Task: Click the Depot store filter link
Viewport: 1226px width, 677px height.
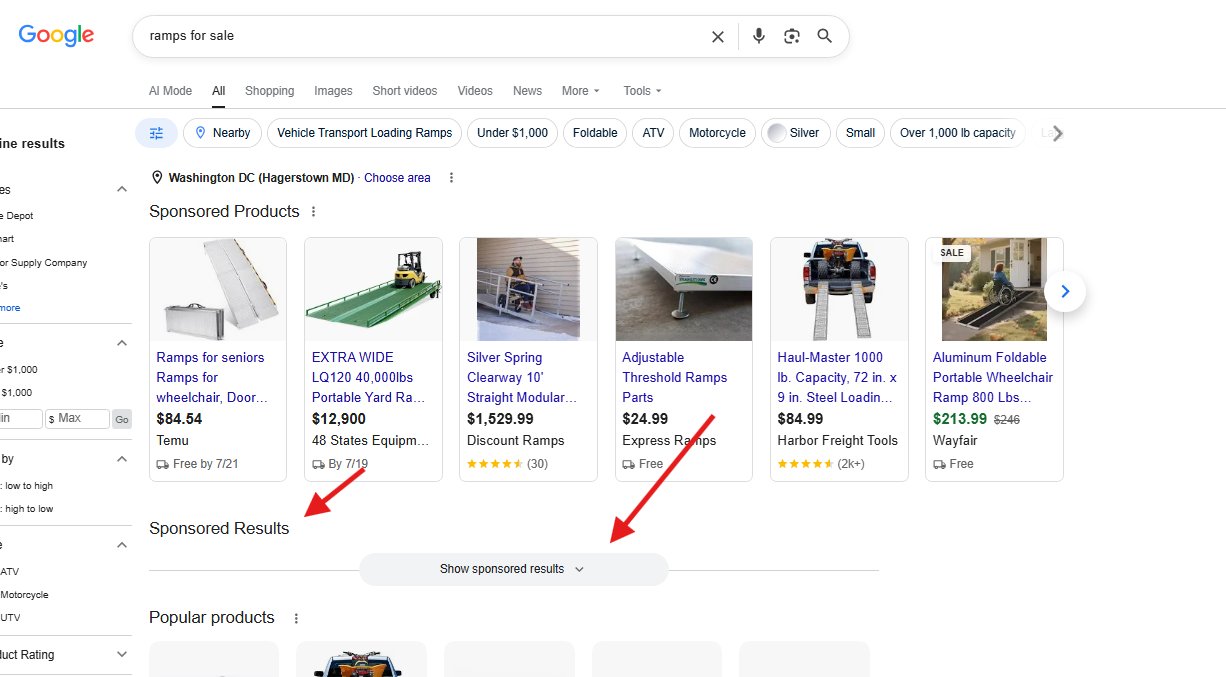Action: click(x=17, y=216)
